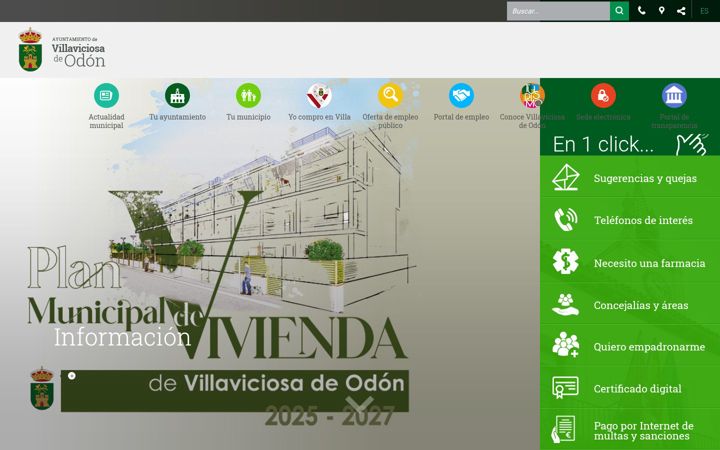Open Portal de transparencia bank icon
This screenshot has height=450, width=720.
click(x=674, y=96)
